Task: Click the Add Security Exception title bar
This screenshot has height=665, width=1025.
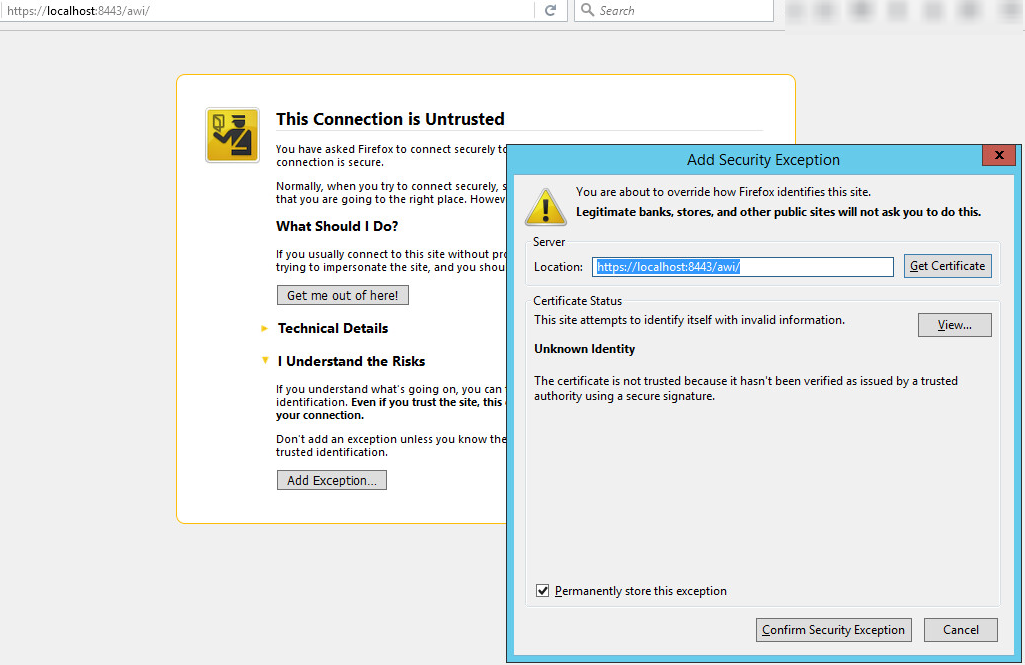Action: [x=763, y=160]
